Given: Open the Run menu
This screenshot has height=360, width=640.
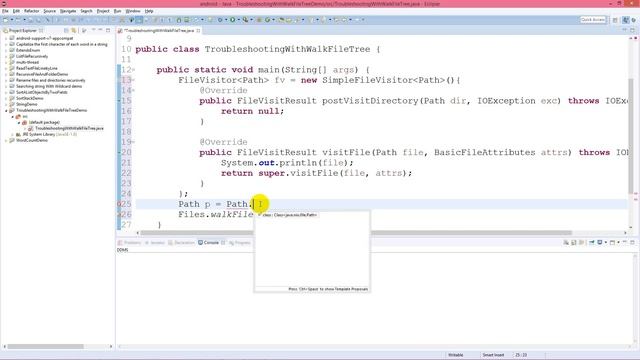Looking at the screenshot, I should click(x=118, y=11).
